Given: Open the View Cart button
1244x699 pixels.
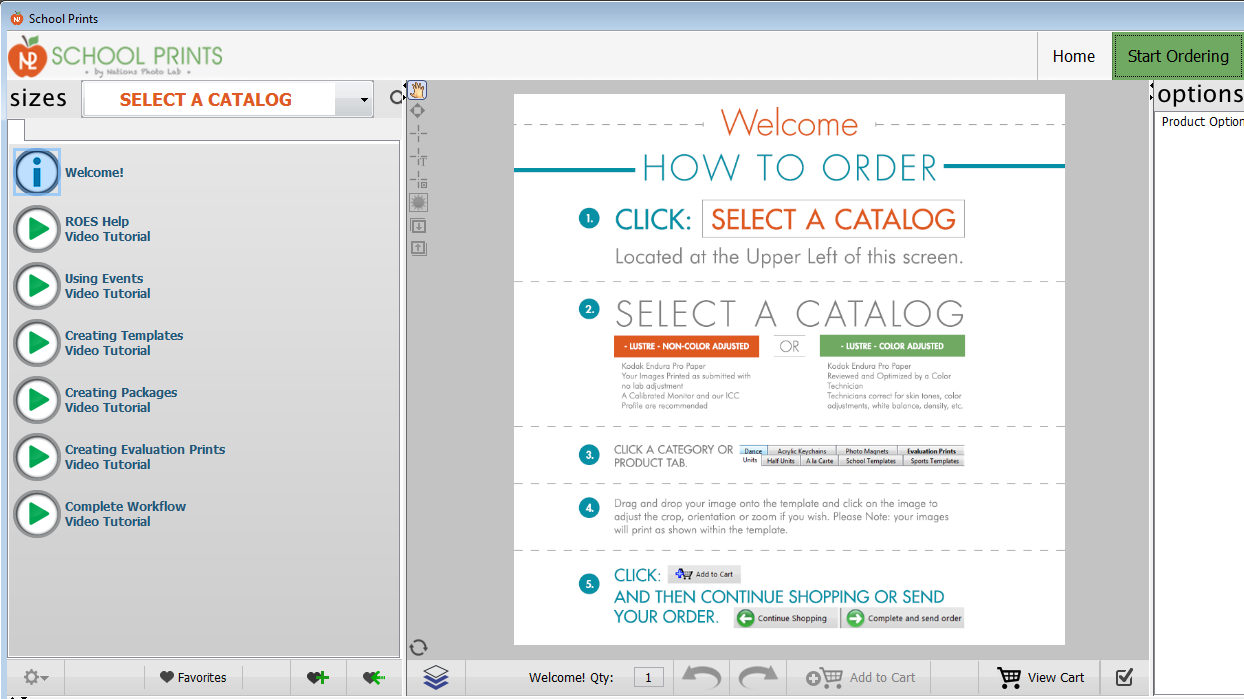Looking at the screenshot, I should click(1041, 677).
